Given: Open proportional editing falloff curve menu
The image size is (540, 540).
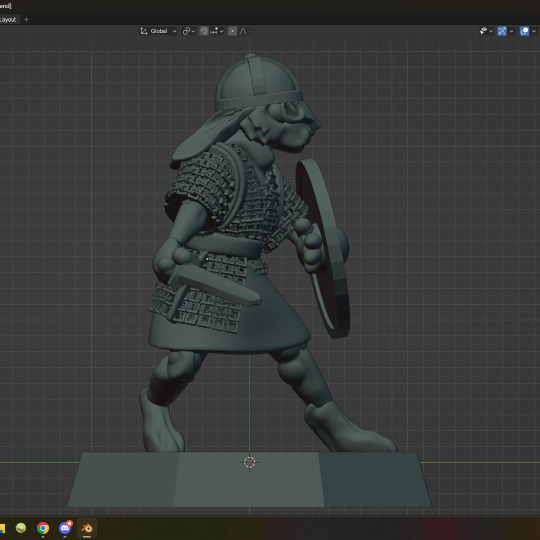Looking at the screenshot, I should pyautogui.click(x=245, y=31).
